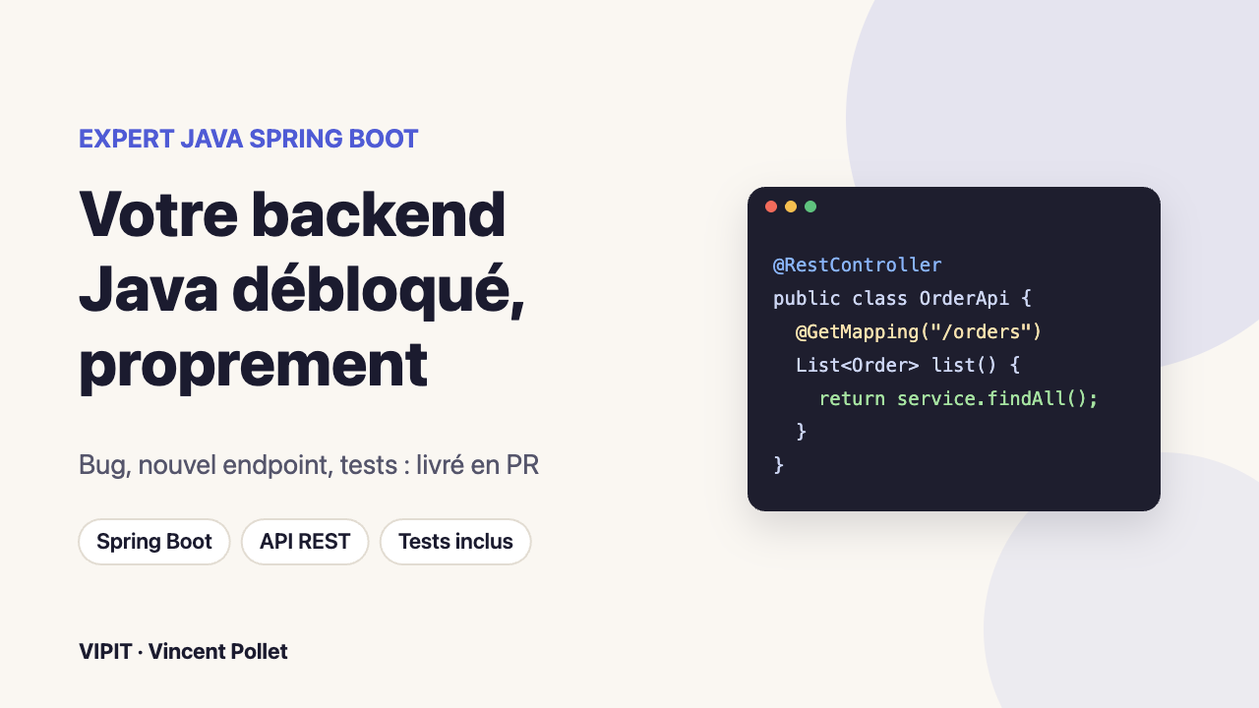Click the @GetMapping("/orders") line
Viewport: 1259px width, 708px height.
[x=919, y=331]
